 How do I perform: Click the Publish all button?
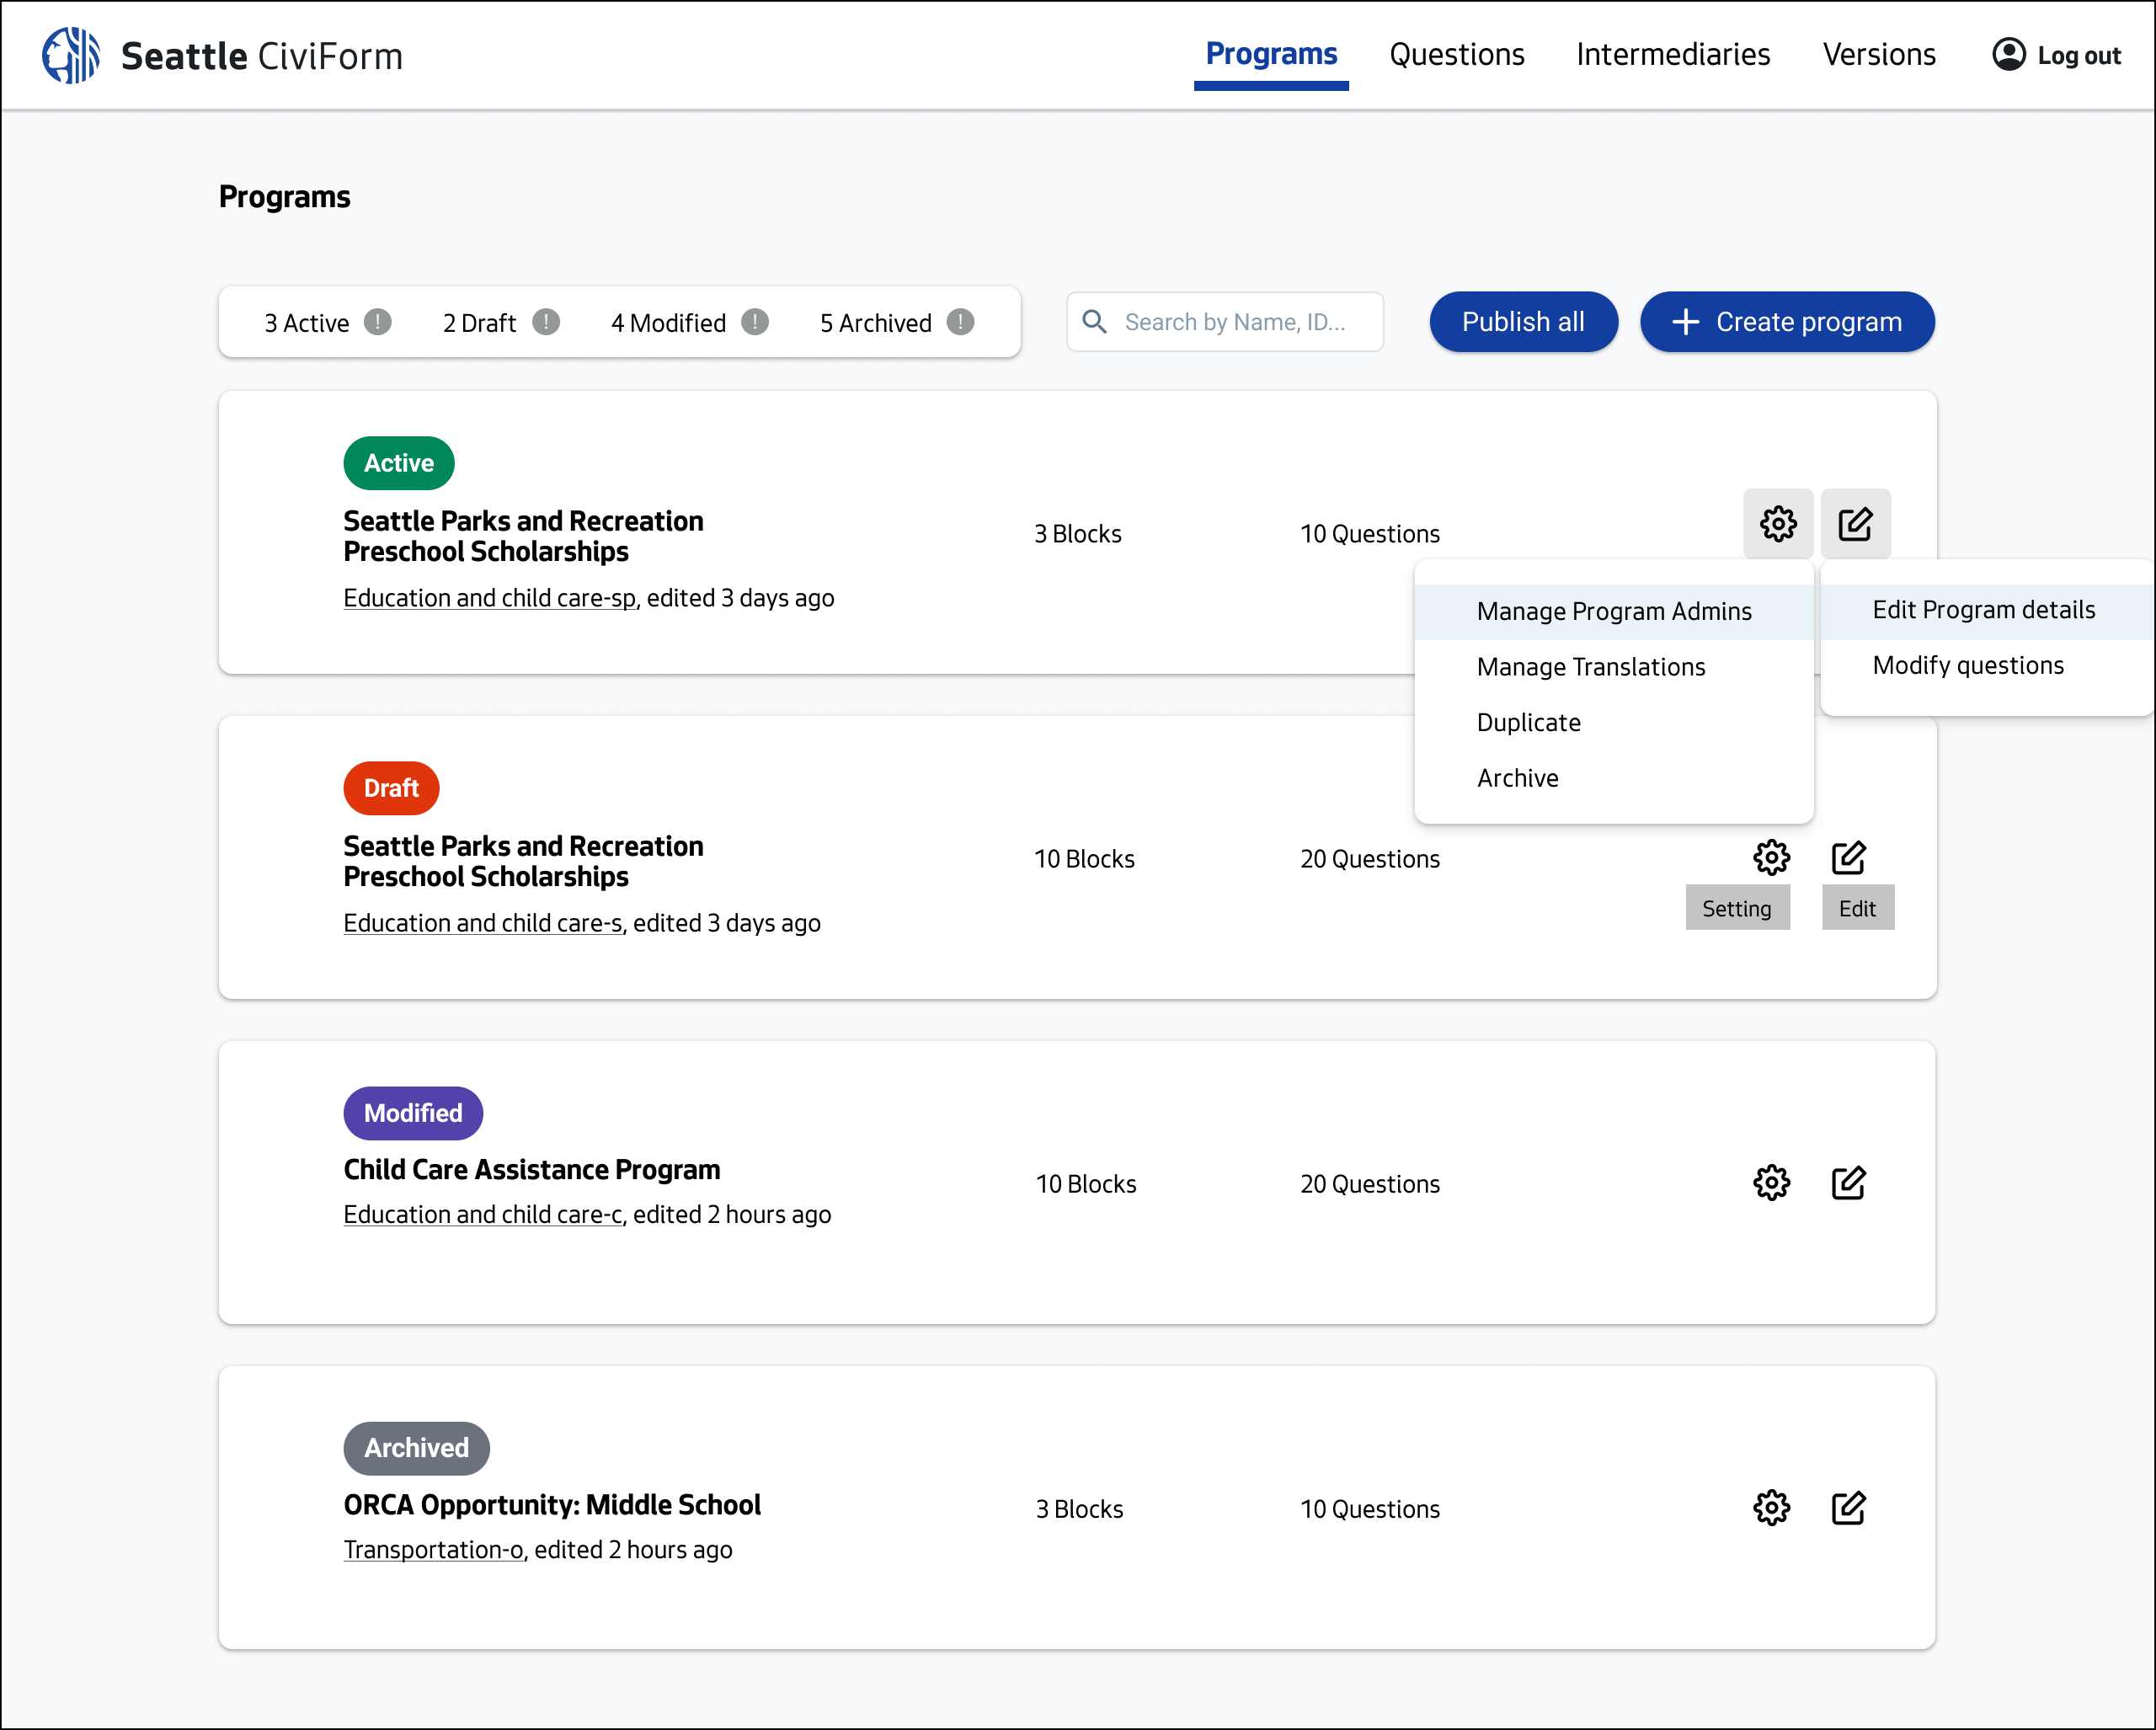coord(1522,322)
